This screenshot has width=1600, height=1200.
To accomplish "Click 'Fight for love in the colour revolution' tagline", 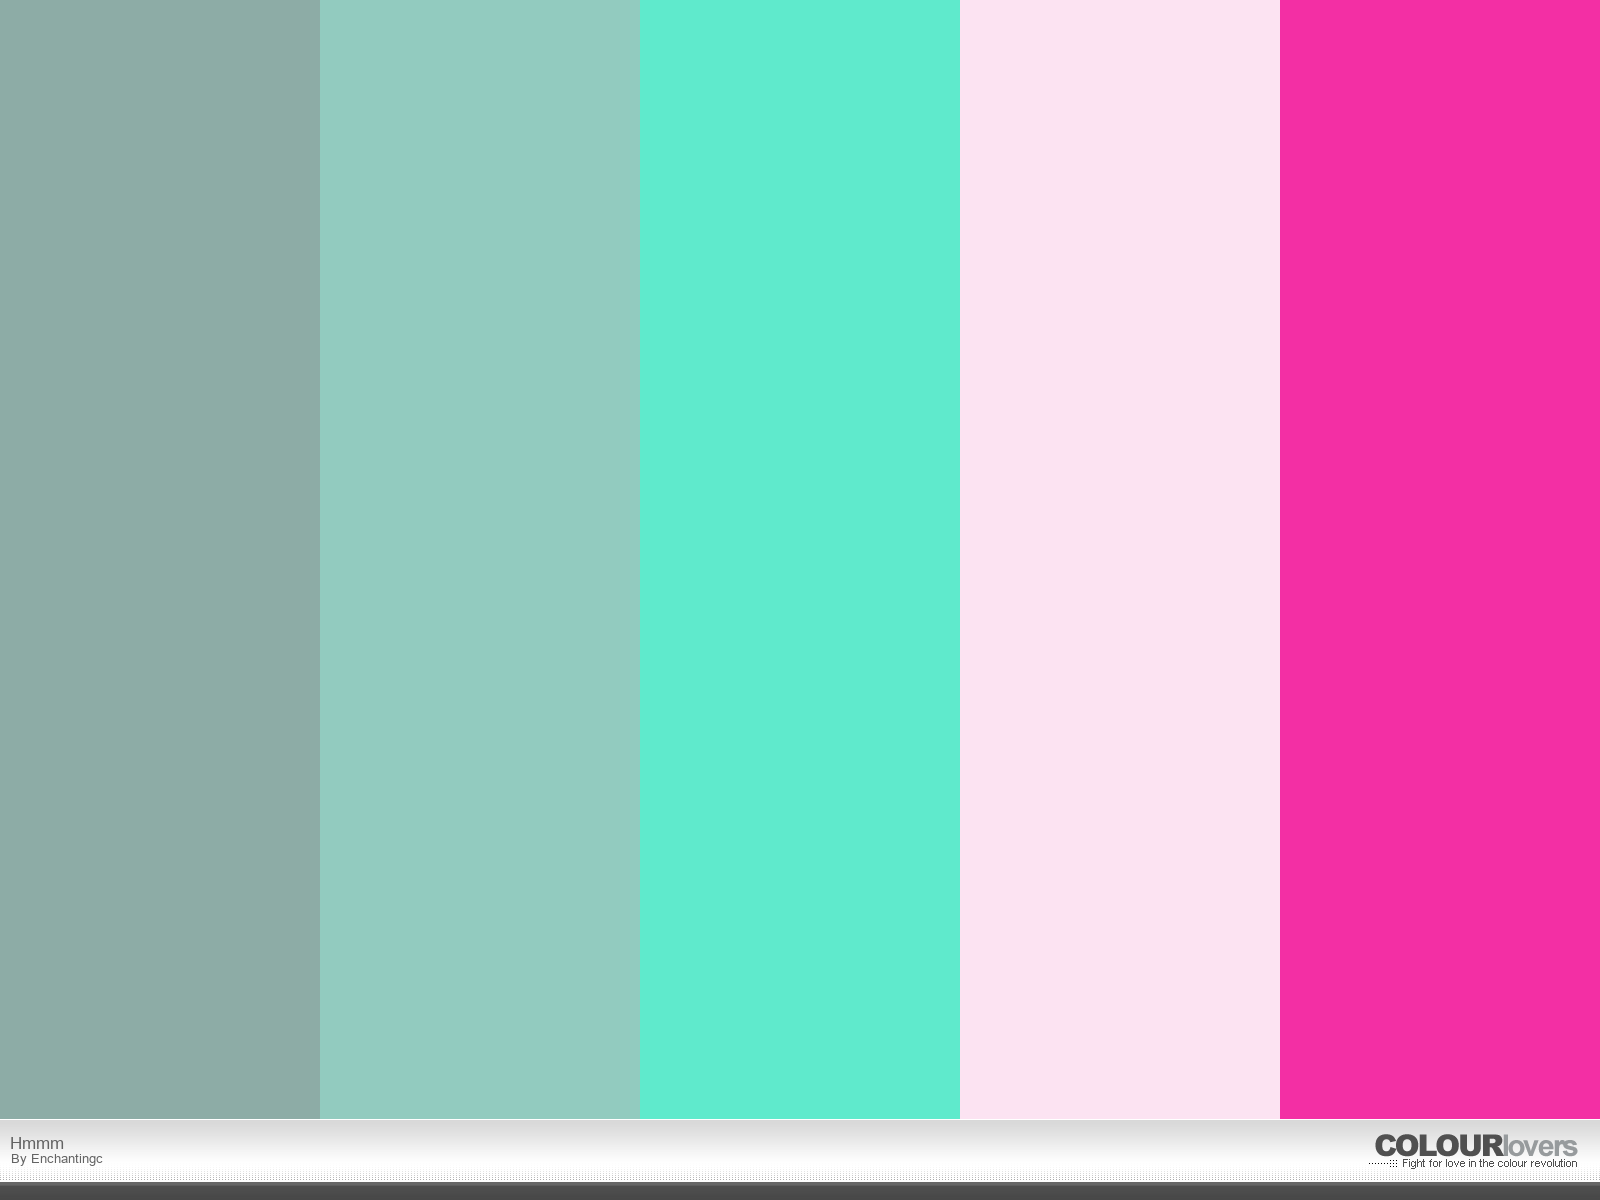I will pyautogui.click(x=1489, y=1164).
